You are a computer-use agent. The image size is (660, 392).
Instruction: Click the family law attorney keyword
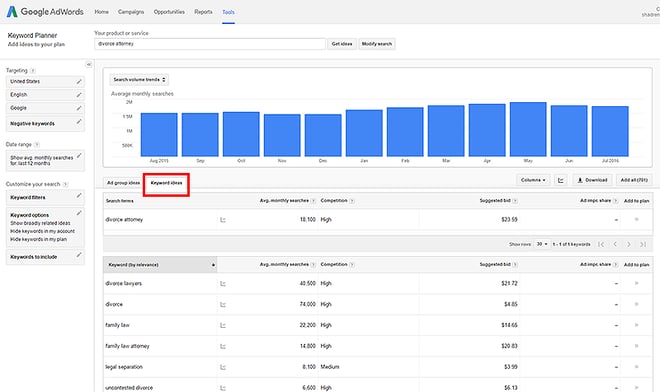tap(128, 346)
